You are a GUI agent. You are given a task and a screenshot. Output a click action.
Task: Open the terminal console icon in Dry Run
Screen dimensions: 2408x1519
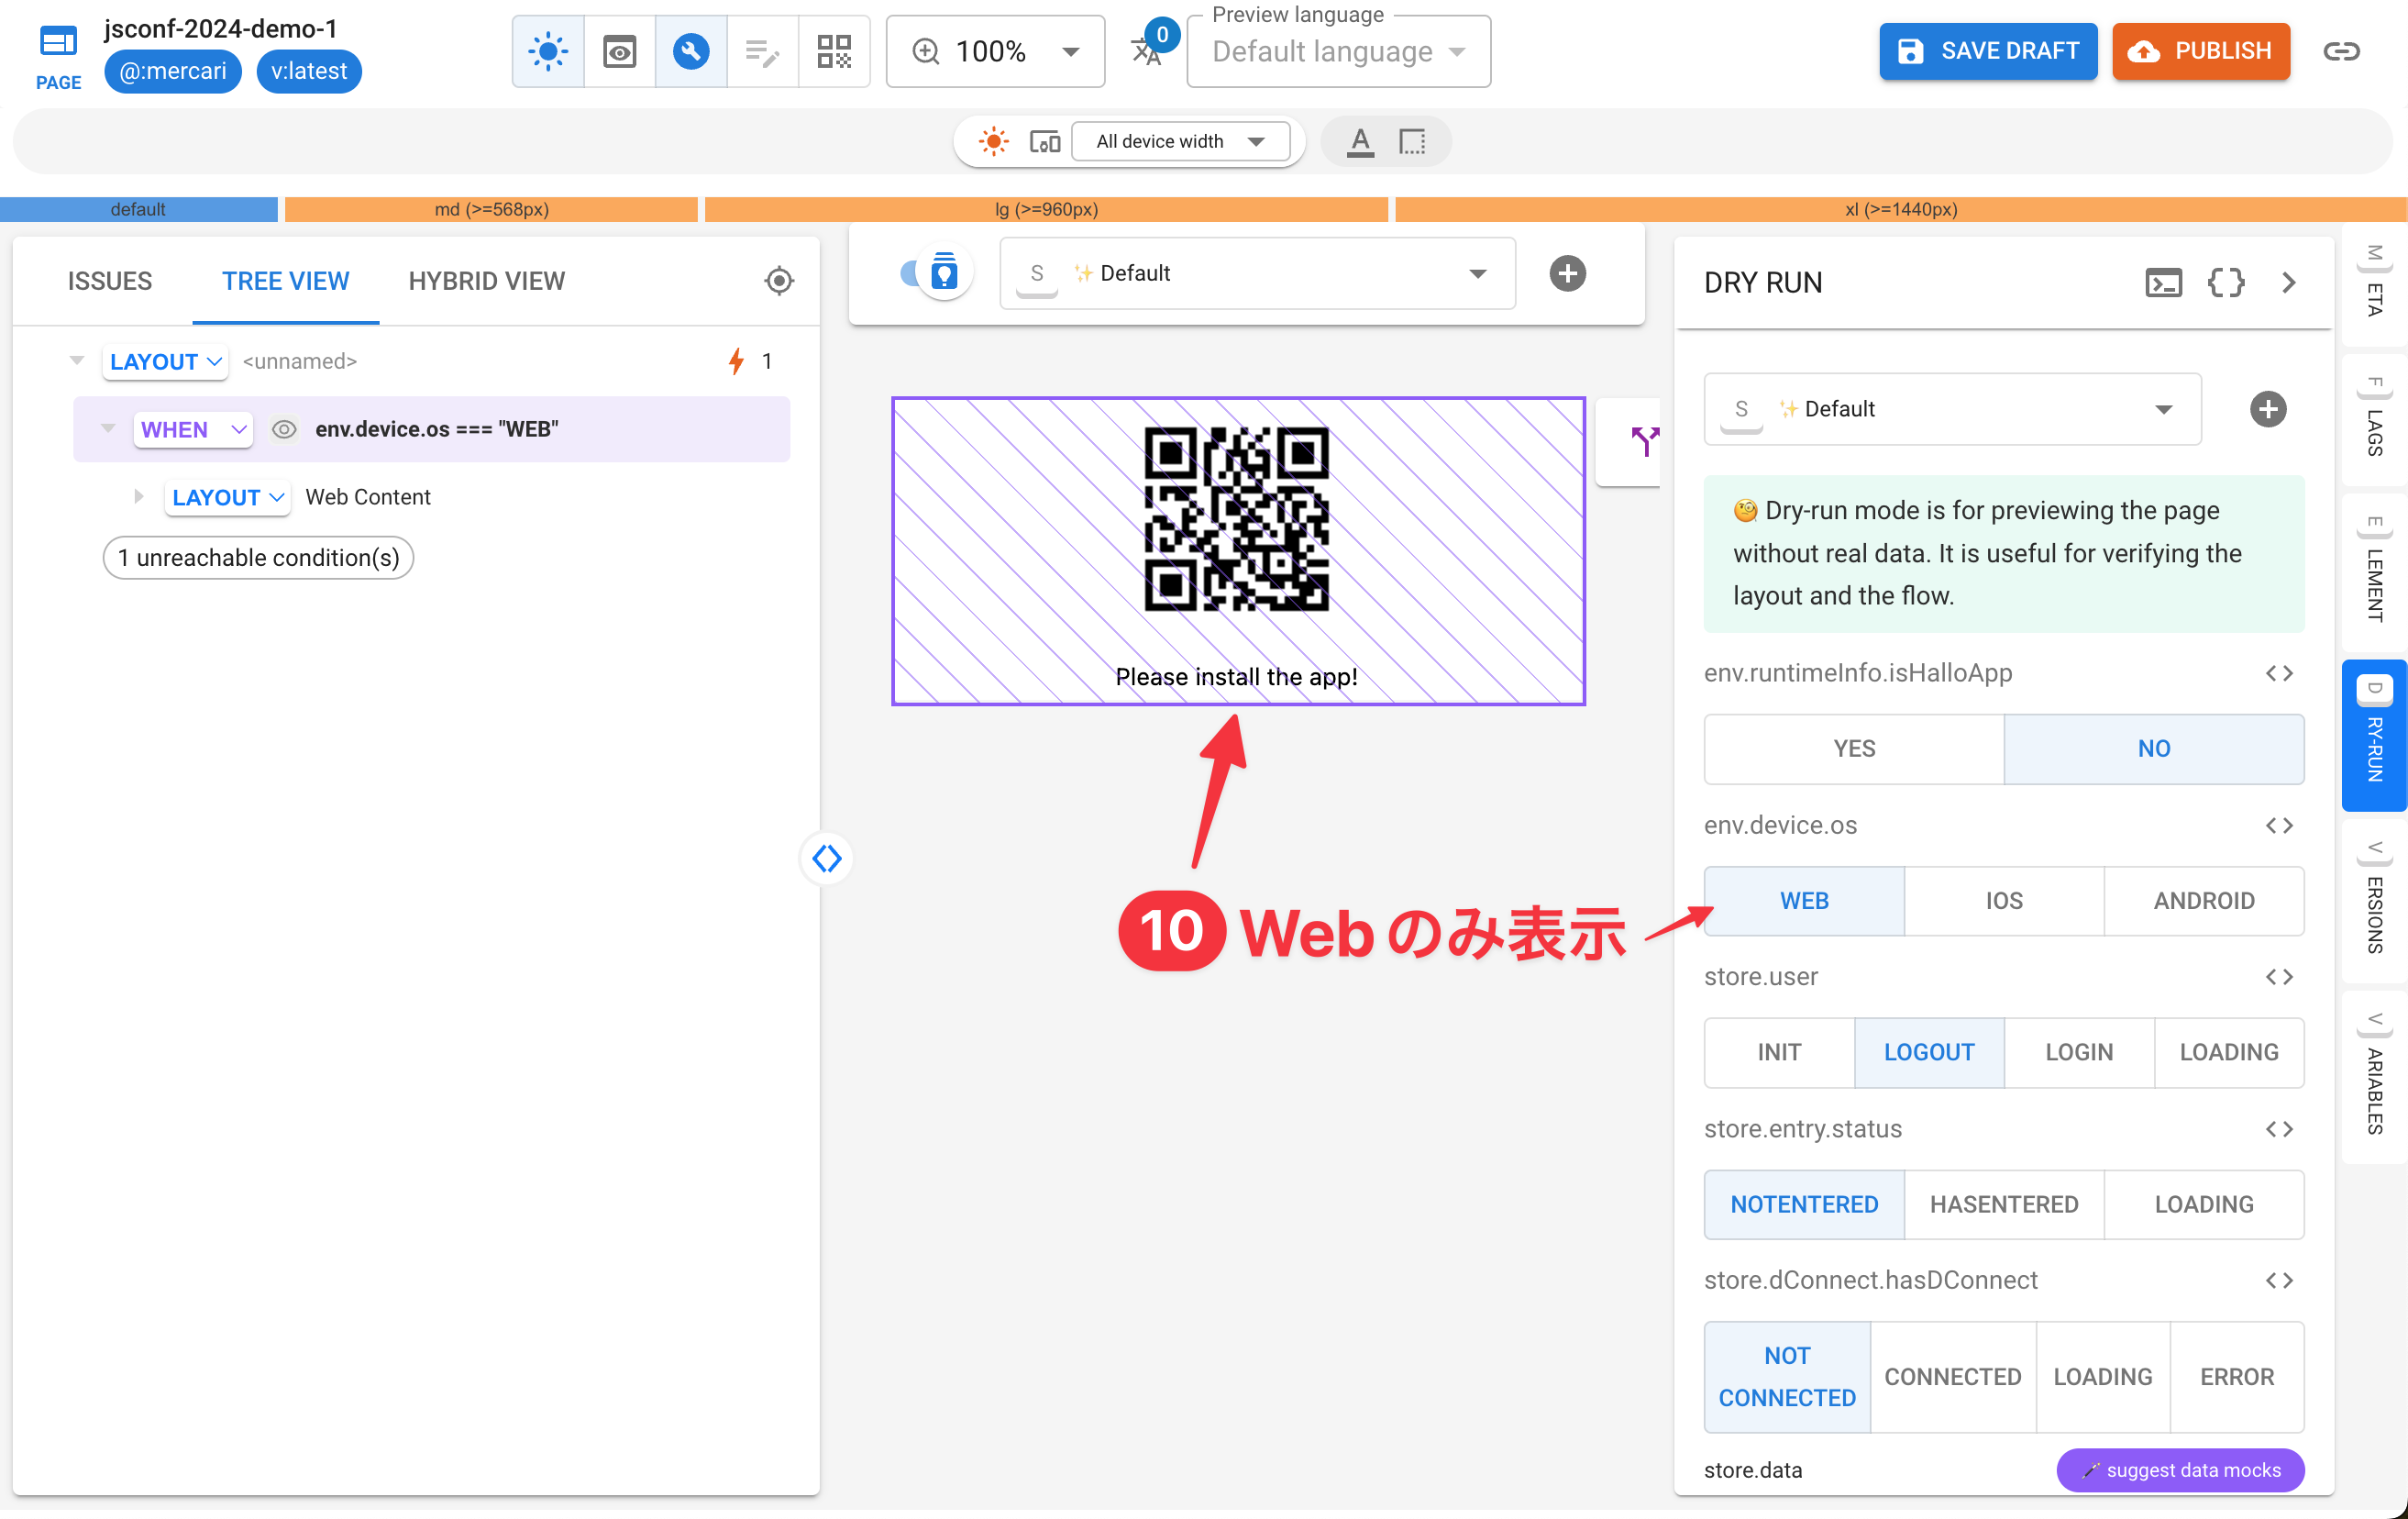[2163, 283]
